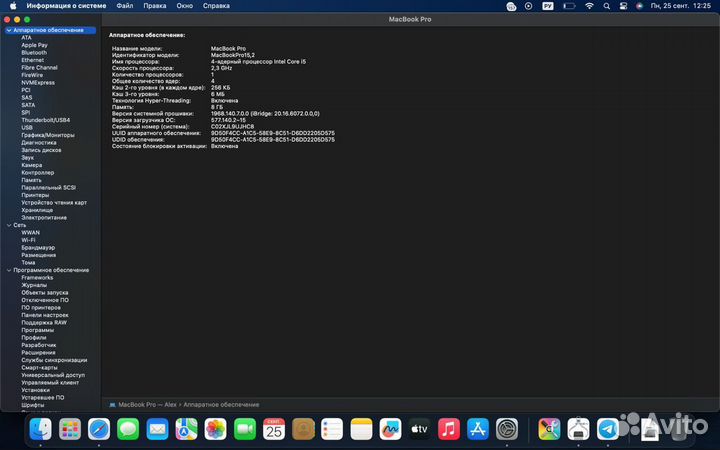Click MacBook Pro — Alex in path bar

coord(147,405)
